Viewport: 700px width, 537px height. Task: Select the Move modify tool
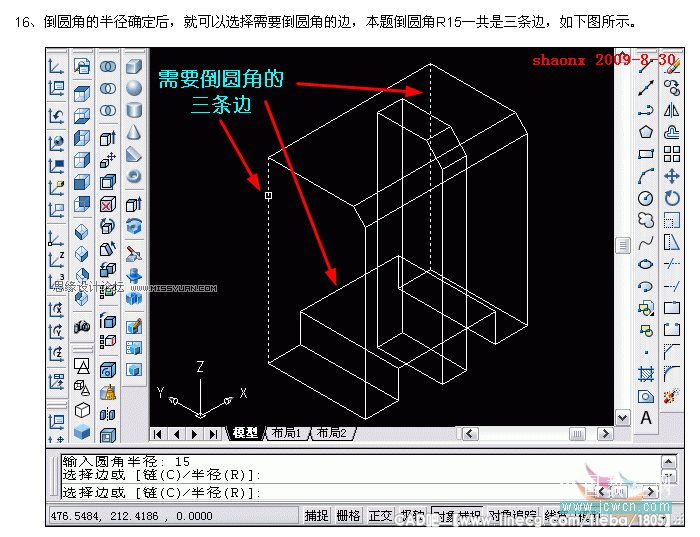tap(672, 176)
